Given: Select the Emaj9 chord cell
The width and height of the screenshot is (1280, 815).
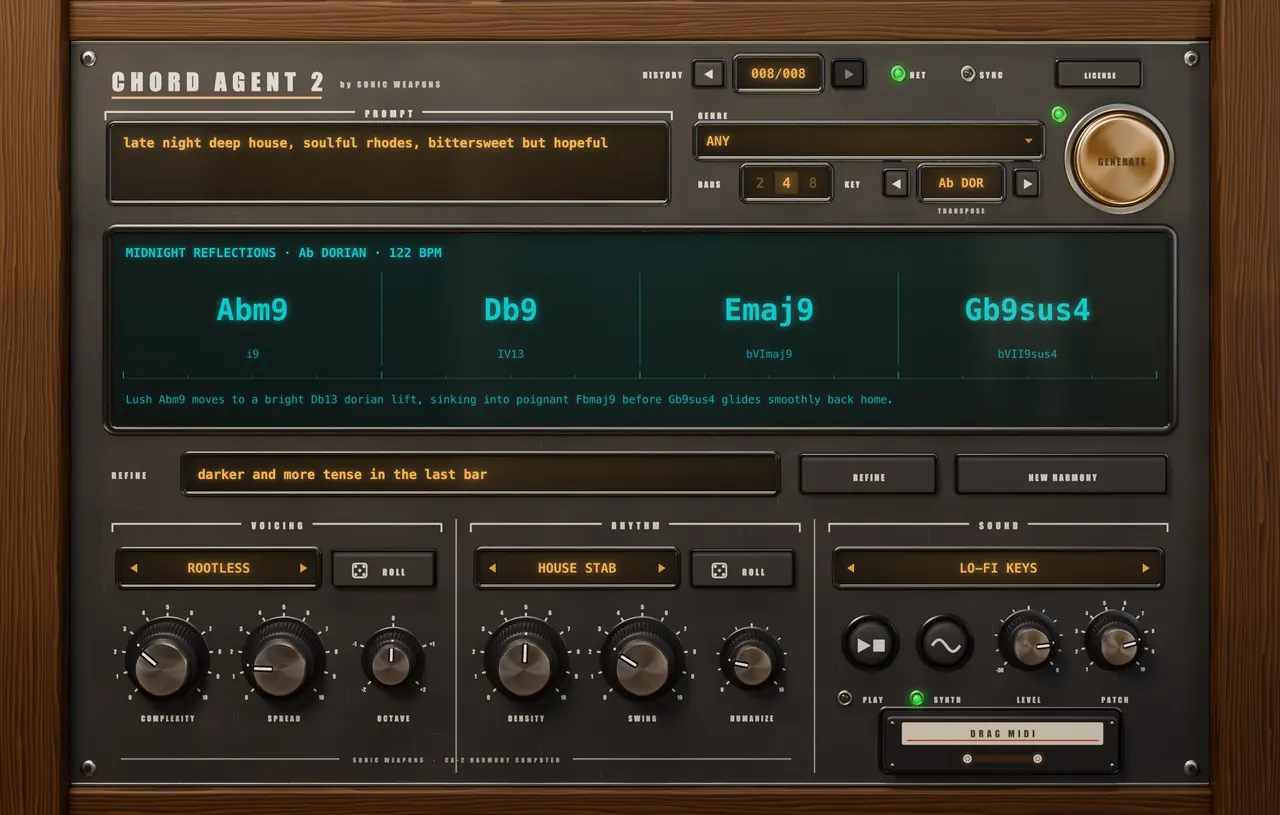Looking at the screenshot, I should pyautogui.click(x=769, y=324).
